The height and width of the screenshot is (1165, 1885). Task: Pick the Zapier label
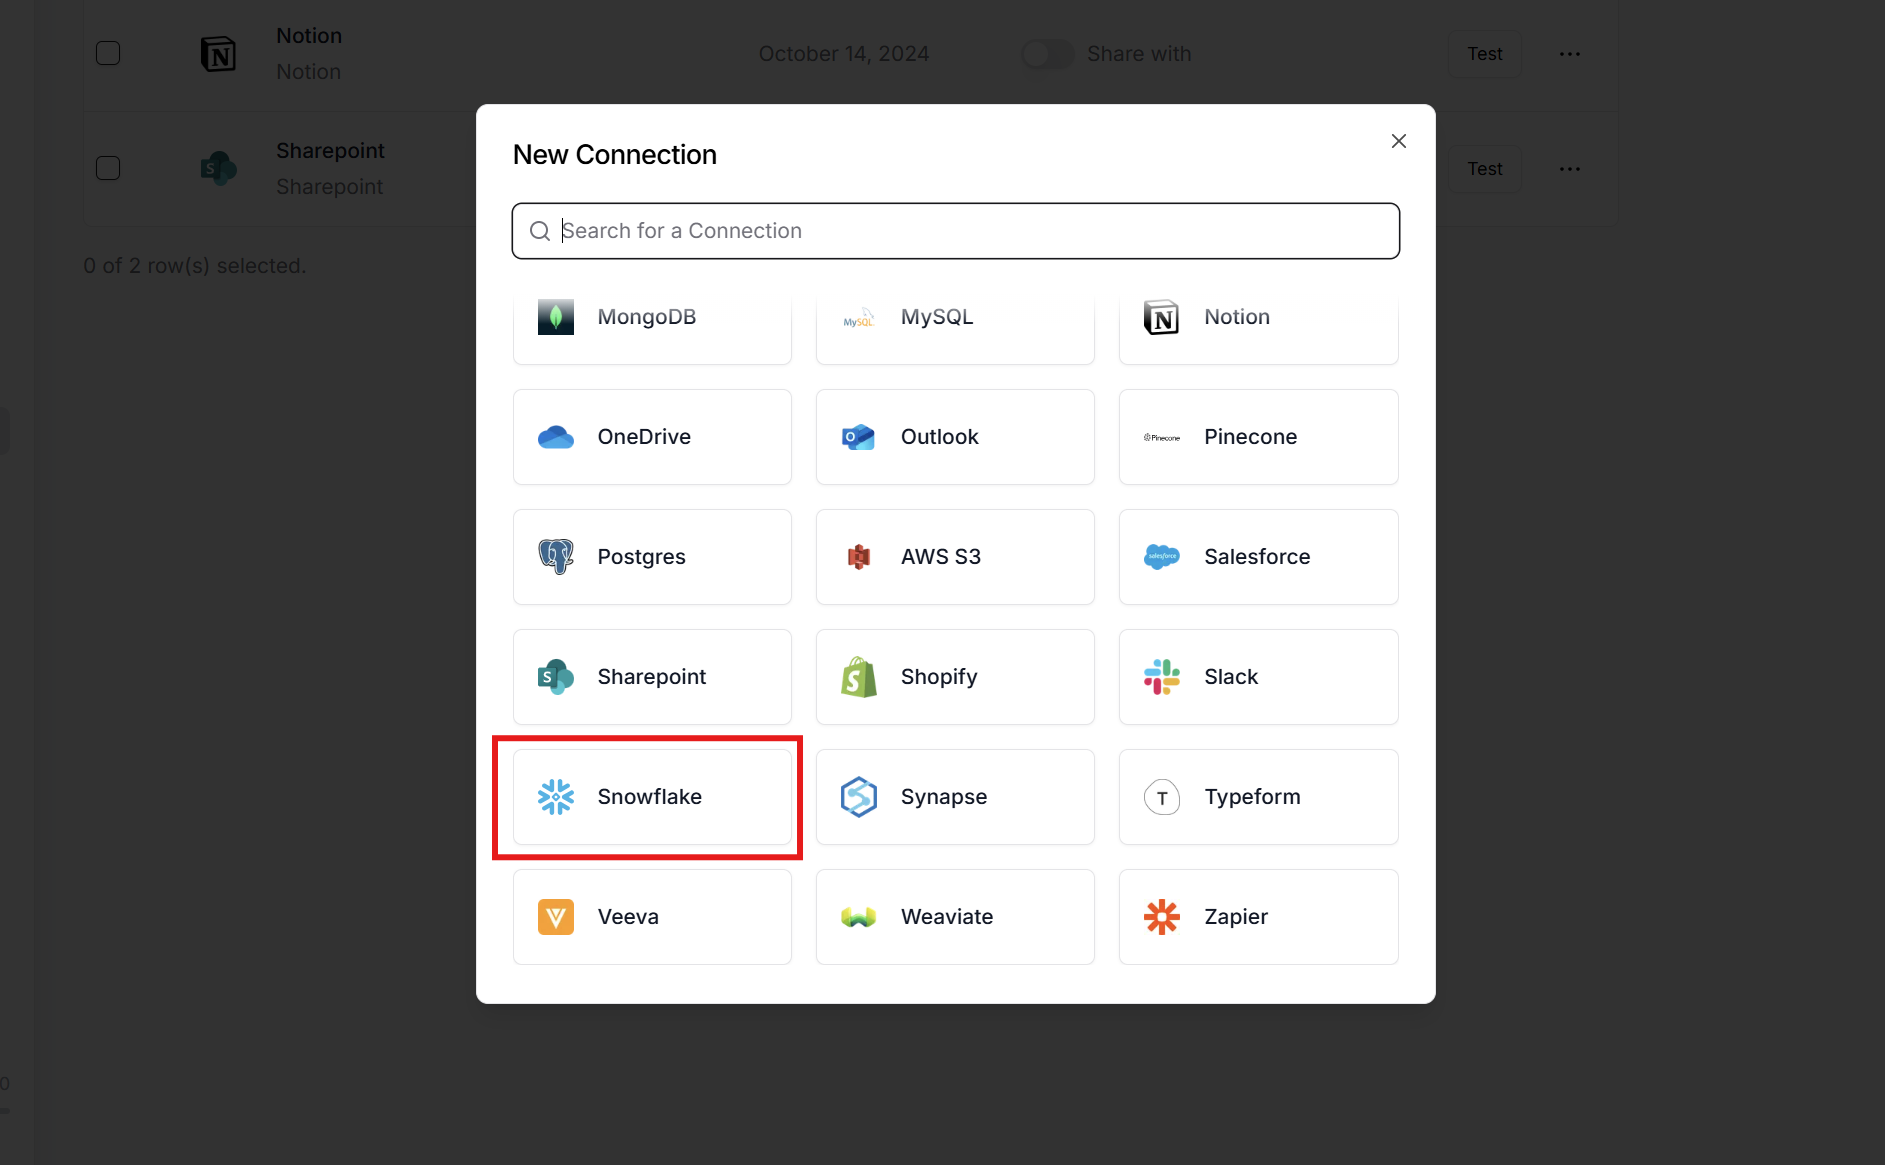point(1236,917)
